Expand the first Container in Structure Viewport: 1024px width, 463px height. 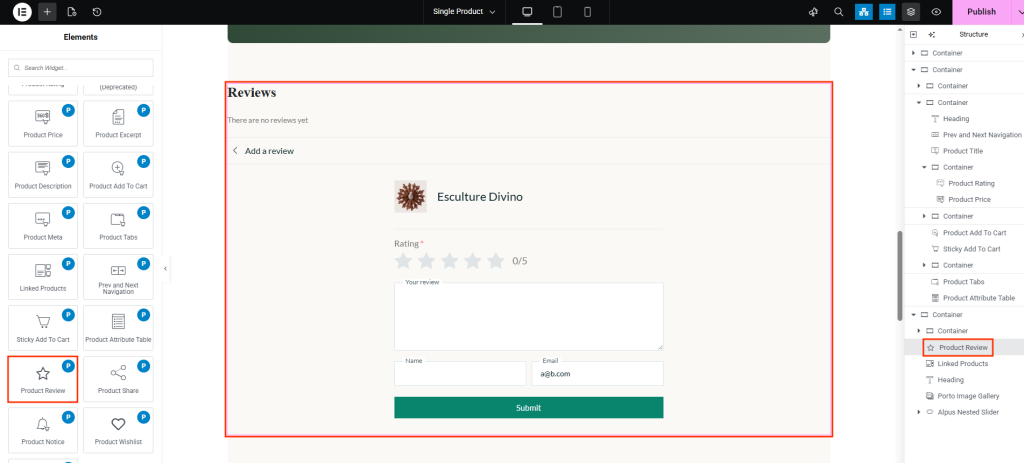[913, 53]
